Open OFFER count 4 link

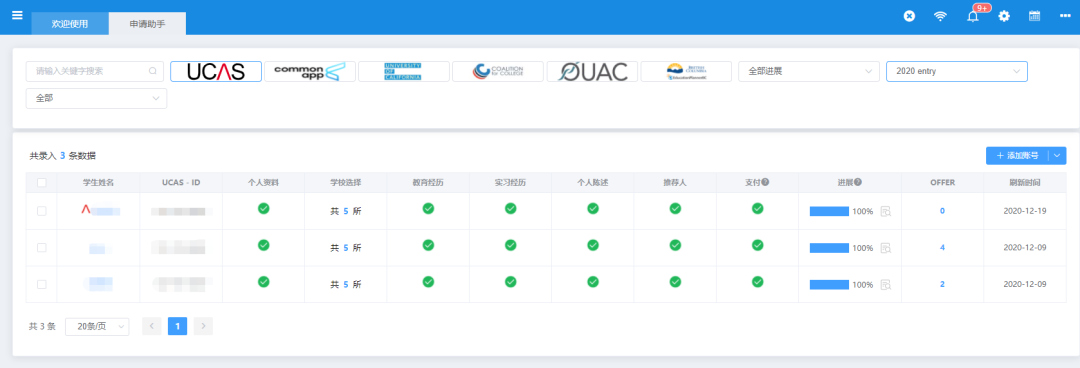coord(942,247)
